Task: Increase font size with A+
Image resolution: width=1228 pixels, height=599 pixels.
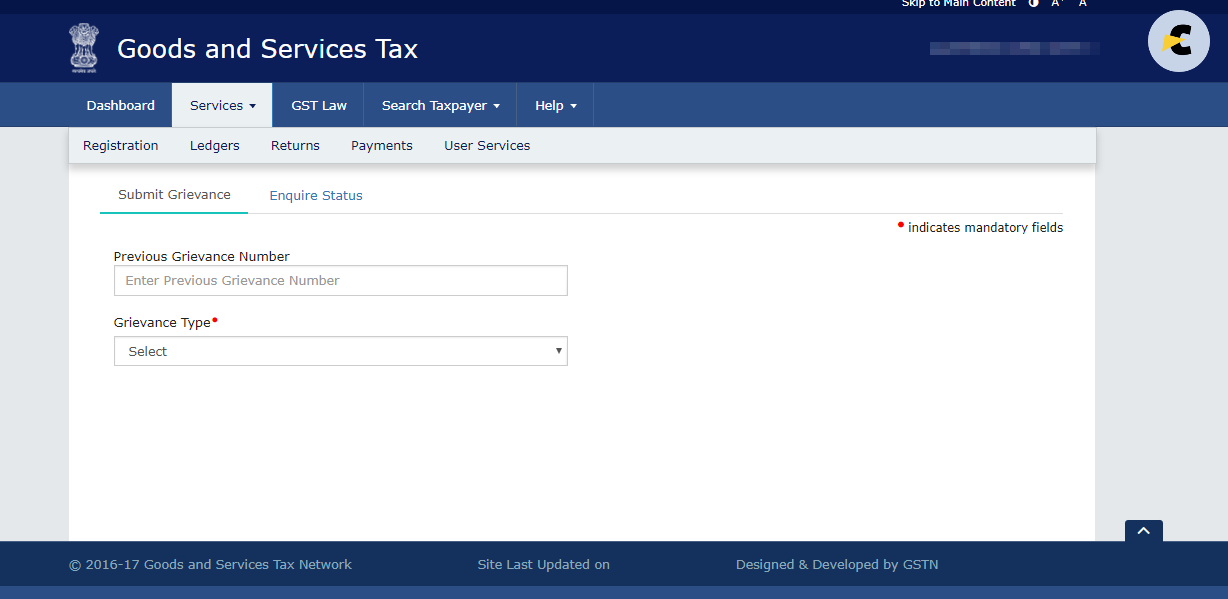Action: point(1057,4)
